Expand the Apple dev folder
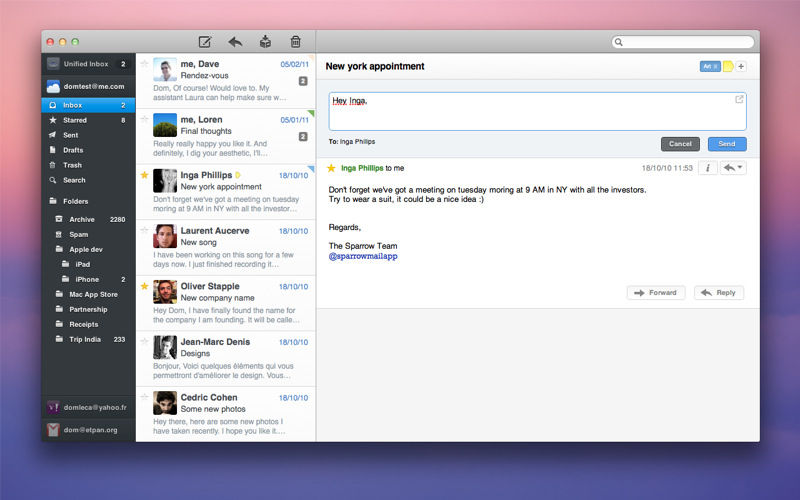 pos(88,249)
